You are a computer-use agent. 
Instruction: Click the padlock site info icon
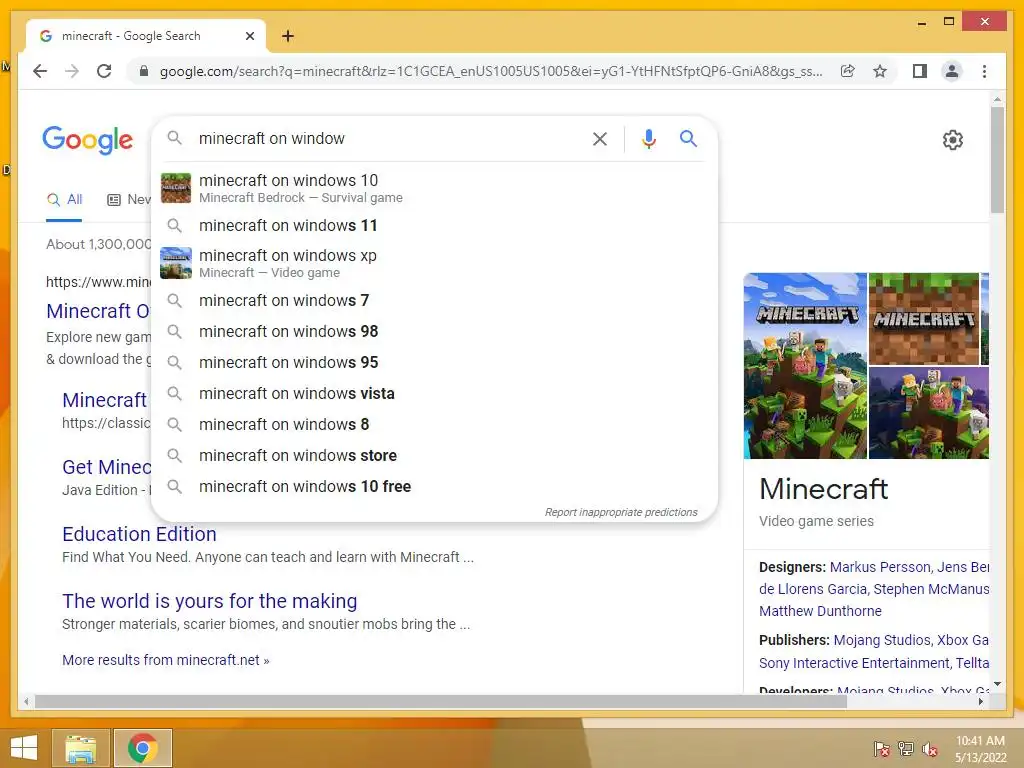pyautogui.click(x=144, y=71)
